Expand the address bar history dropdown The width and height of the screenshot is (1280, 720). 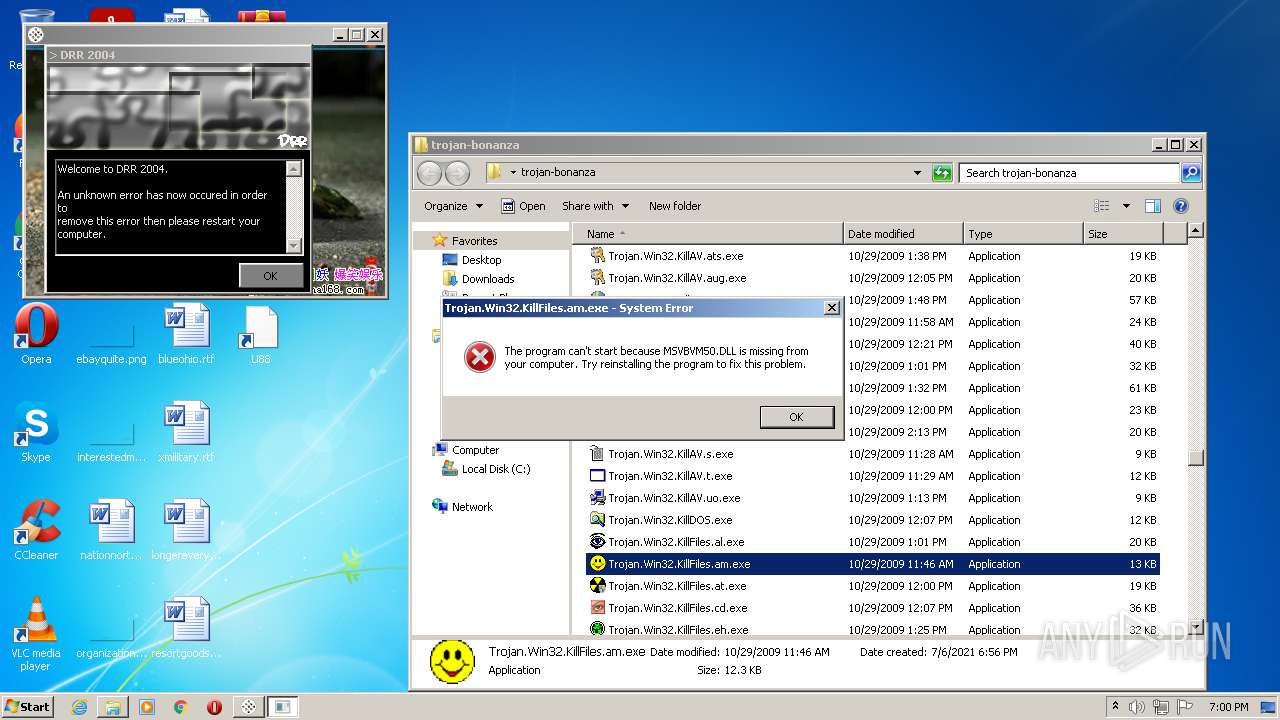pos(917,173)
